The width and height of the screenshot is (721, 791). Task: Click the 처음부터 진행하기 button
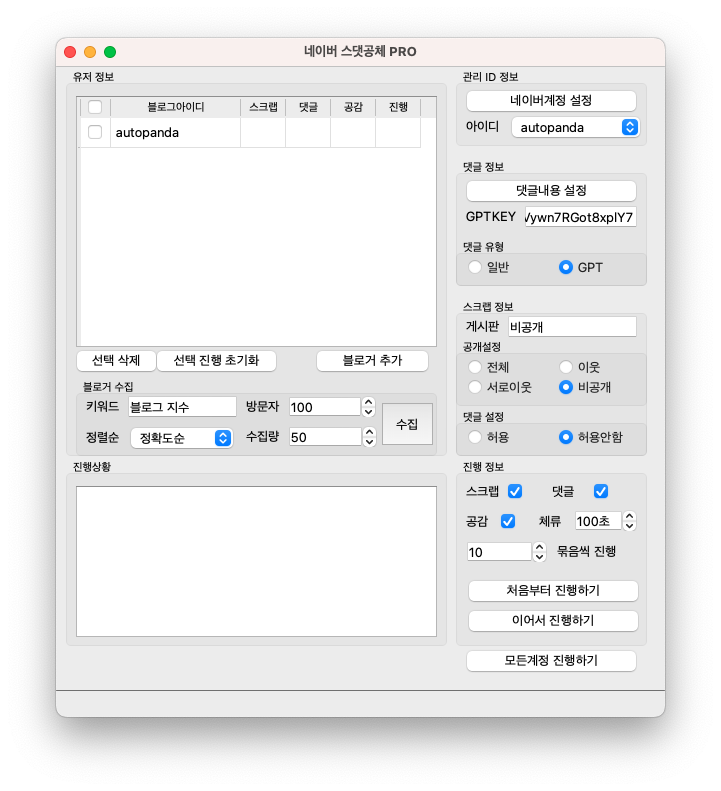click(553, 591)
